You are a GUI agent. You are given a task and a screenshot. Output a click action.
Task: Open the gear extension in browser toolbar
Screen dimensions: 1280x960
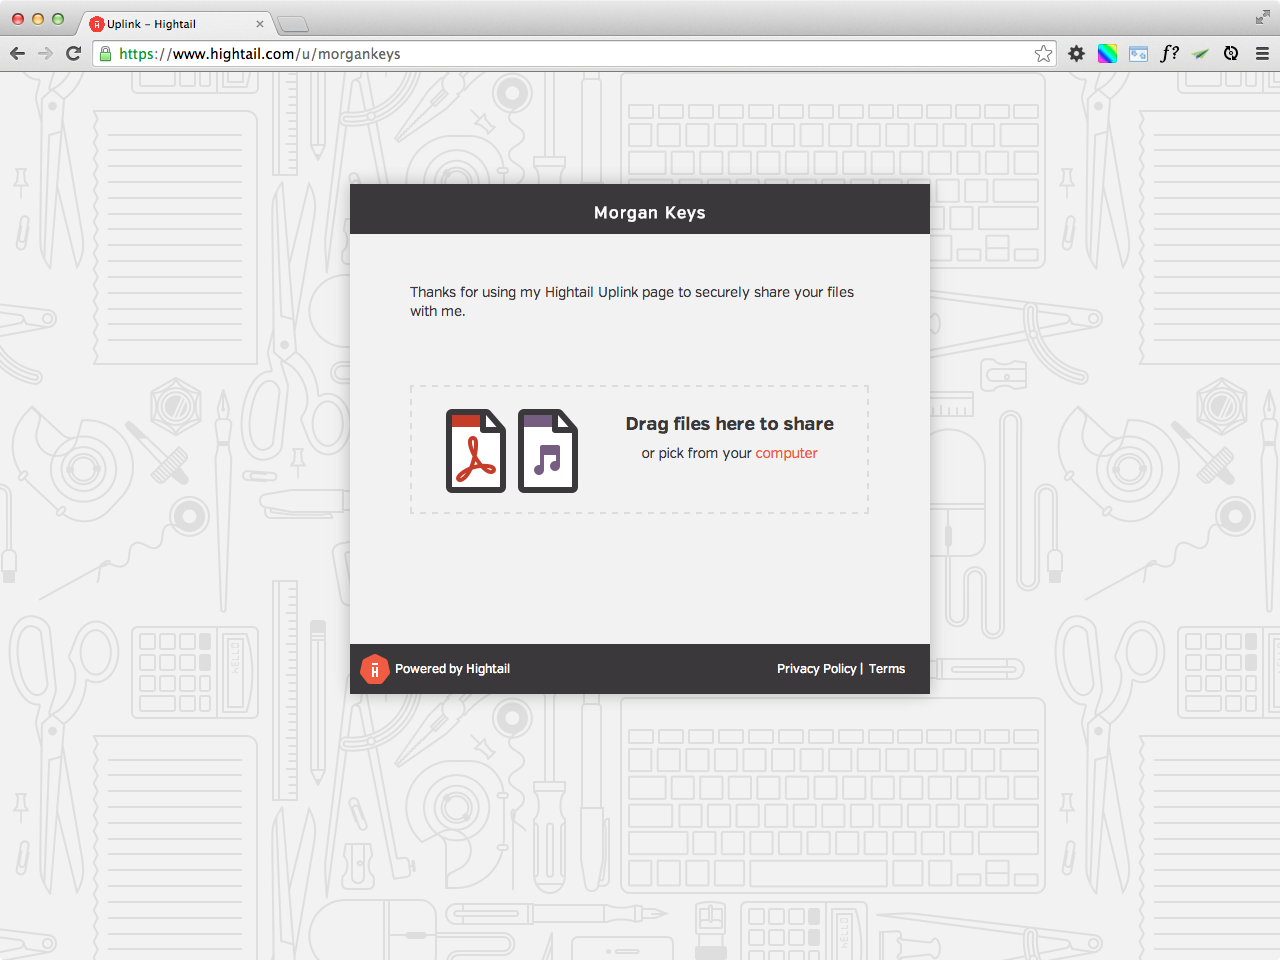click(x=1076, y=54)
